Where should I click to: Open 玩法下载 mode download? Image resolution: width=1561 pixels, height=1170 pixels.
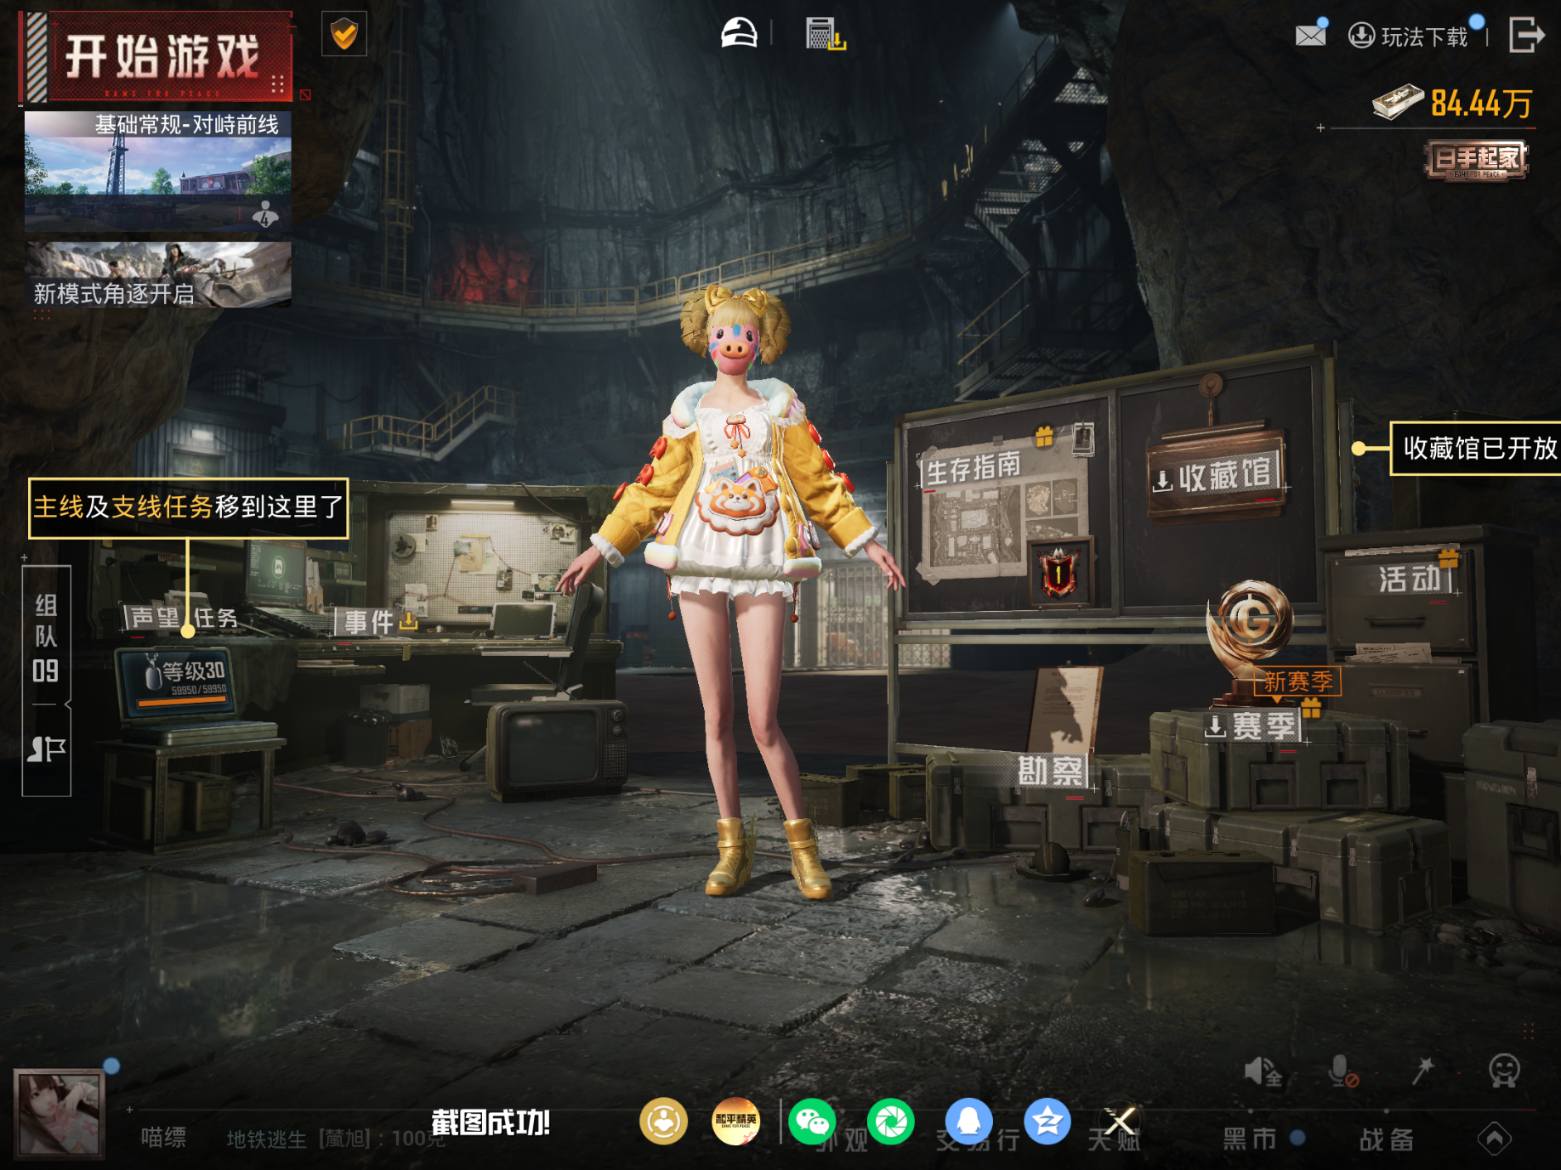pos(1409,37)
